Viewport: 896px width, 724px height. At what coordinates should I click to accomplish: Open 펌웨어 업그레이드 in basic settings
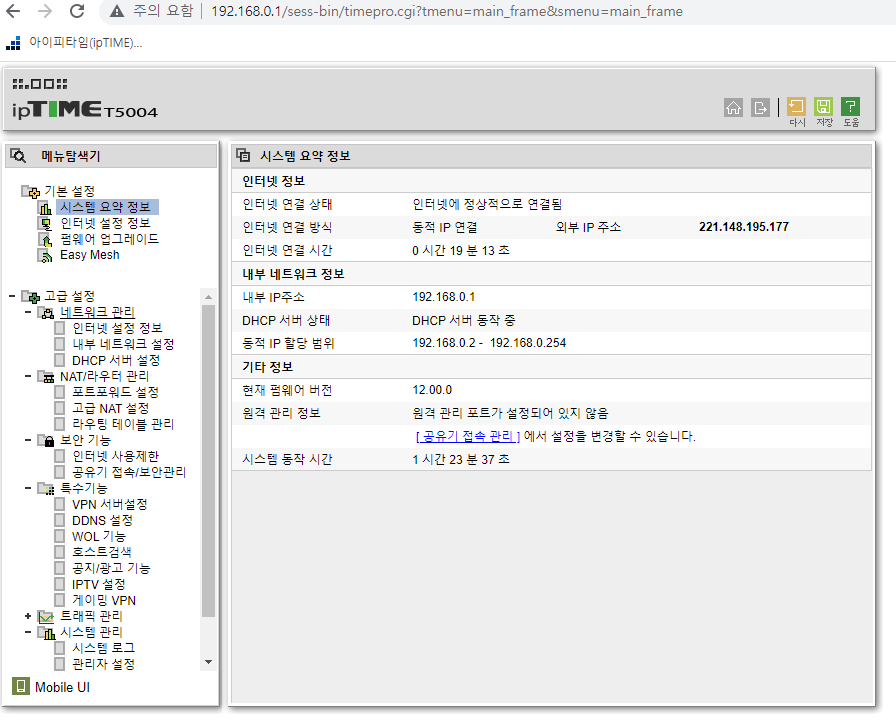coord(109,239)
